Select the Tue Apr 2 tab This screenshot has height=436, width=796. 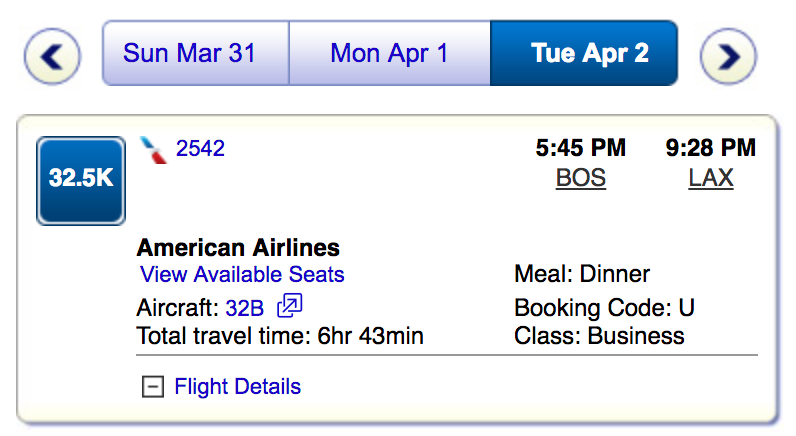pyautogui.click(x=589, y=53)
